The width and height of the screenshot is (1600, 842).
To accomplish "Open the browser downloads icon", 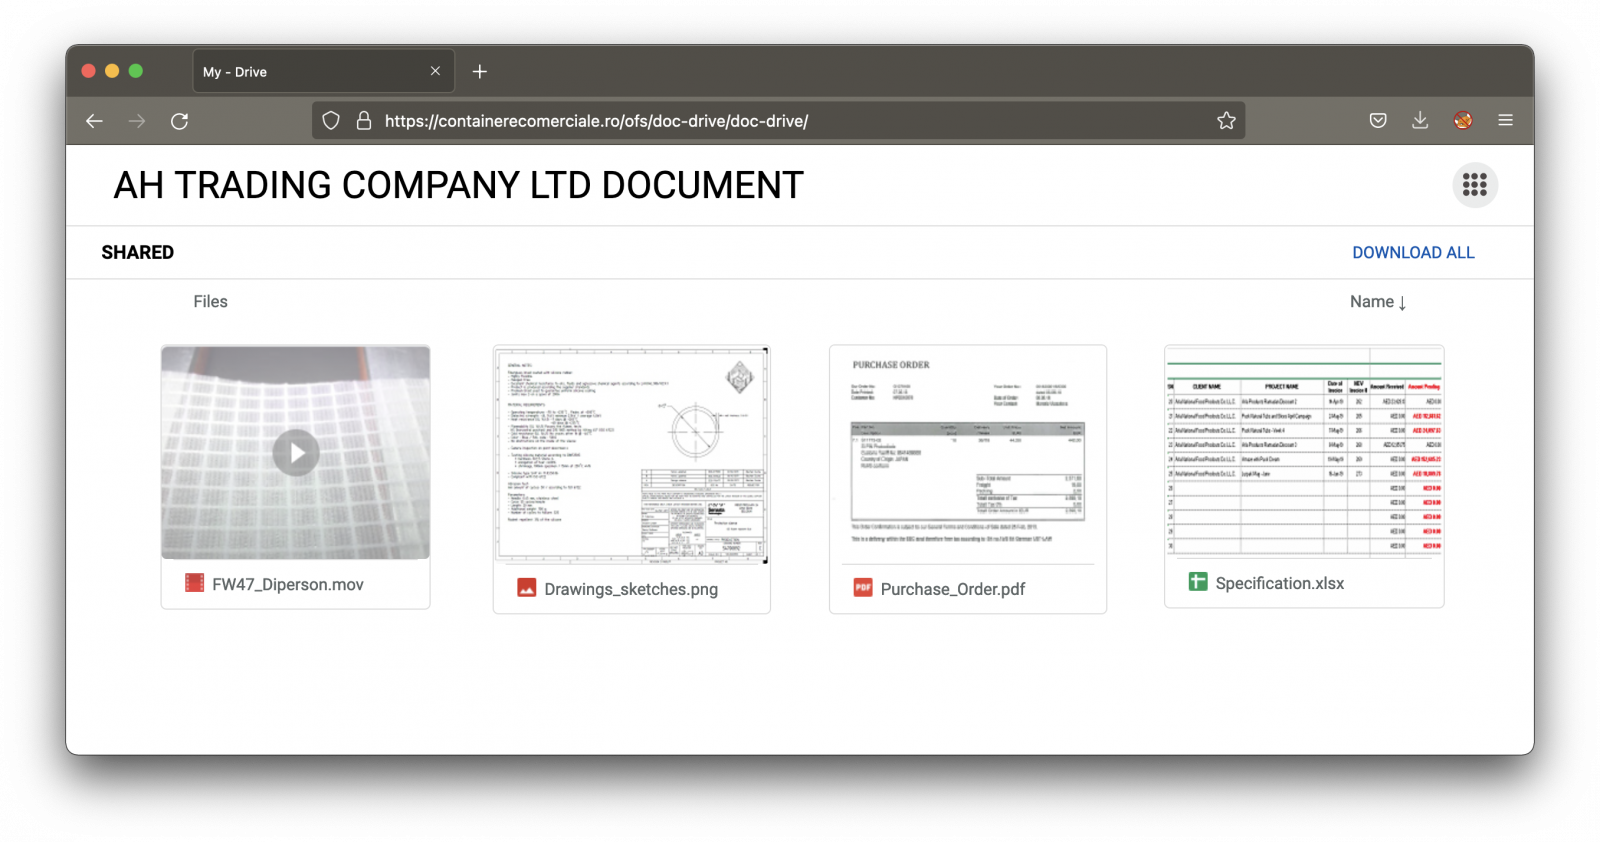I will click(x=1420, y=121).
